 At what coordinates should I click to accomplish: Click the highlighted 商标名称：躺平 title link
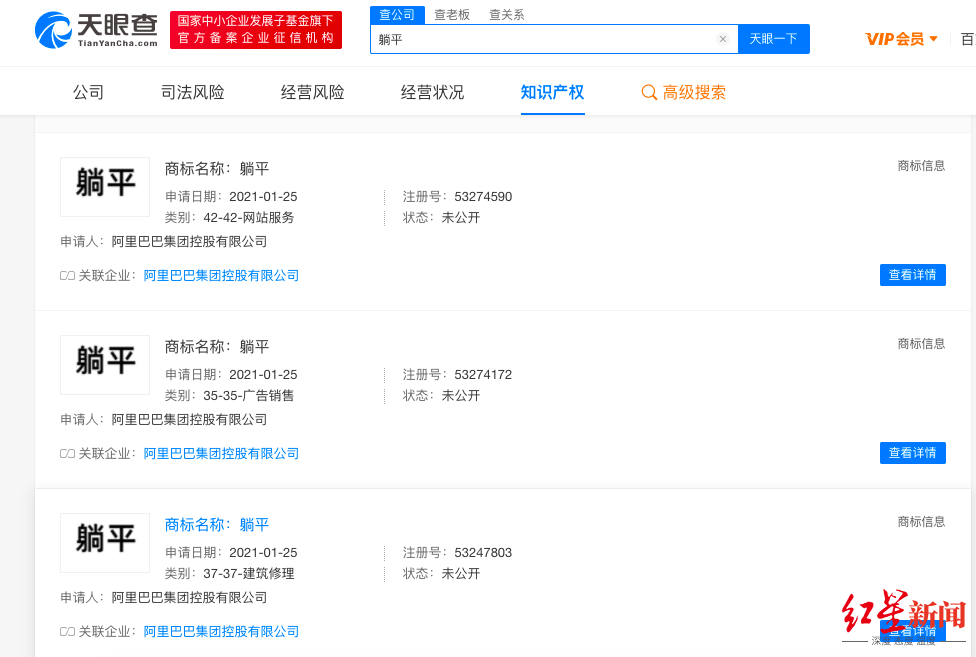pyautogui.click(x=217, y=524)
